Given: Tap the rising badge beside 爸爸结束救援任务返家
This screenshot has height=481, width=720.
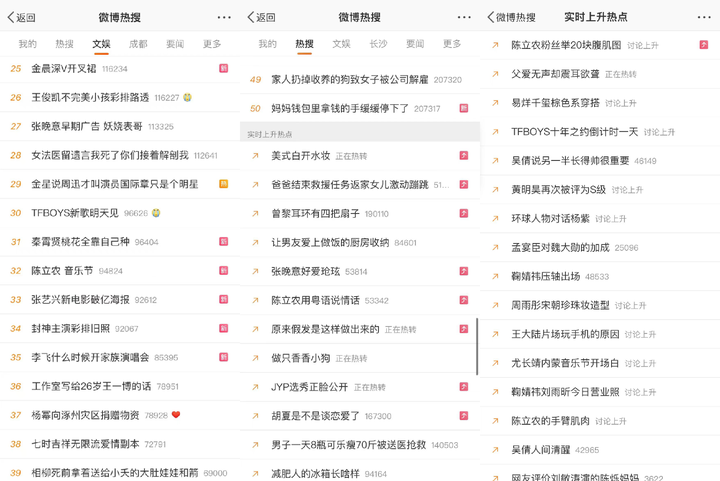Looking at the screenshot, I should [464, 185].
